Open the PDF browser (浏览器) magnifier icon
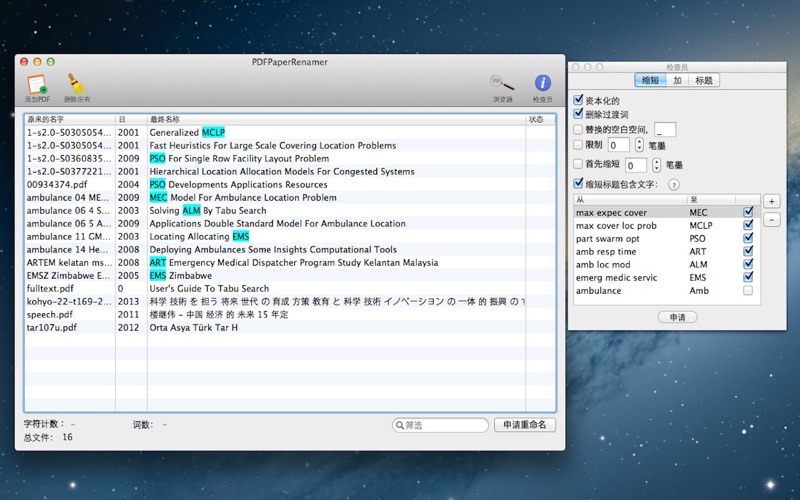Screen dimensions: 800x500 502,85
